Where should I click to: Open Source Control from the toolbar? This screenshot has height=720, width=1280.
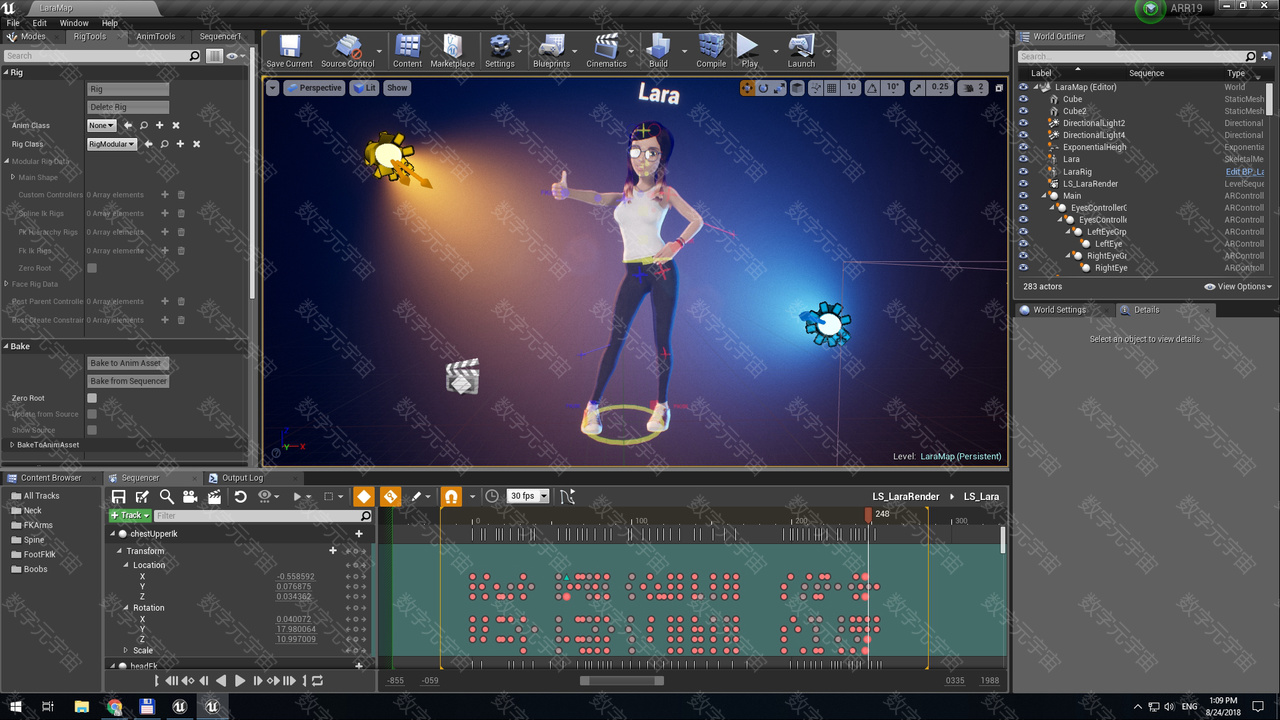pyautogui.click(x=348, y=50)
